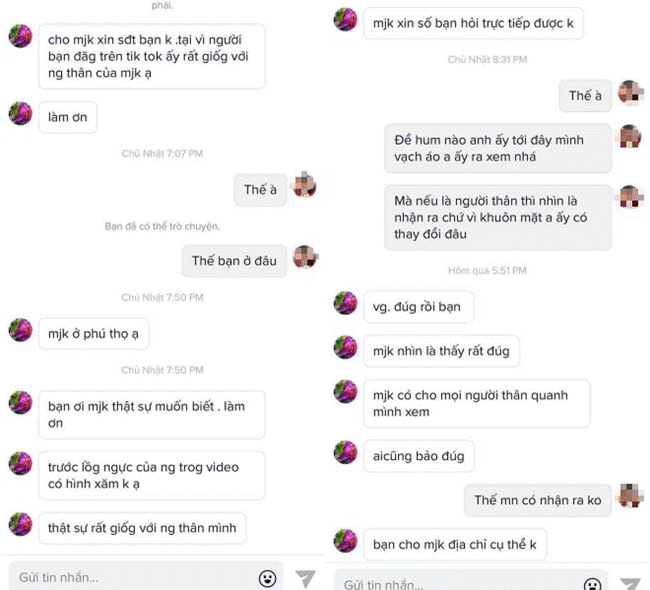Open purple flower avatar beside 'làm ơn'
This screenshot has height=590, width=650.
click(20, 113)
